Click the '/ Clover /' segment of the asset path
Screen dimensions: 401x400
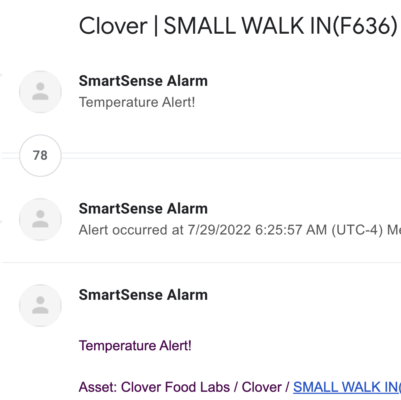tap(262, 387)
